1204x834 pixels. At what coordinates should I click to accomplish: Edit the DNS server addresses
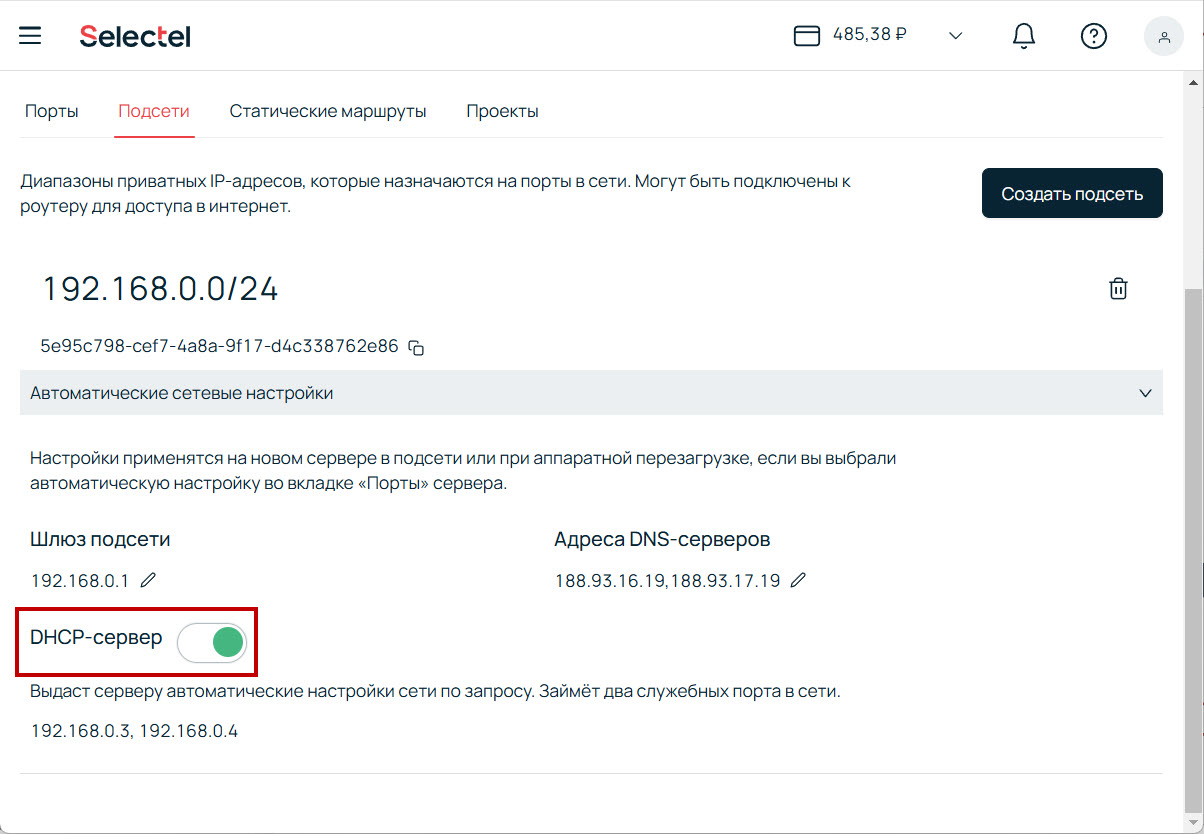797,580
